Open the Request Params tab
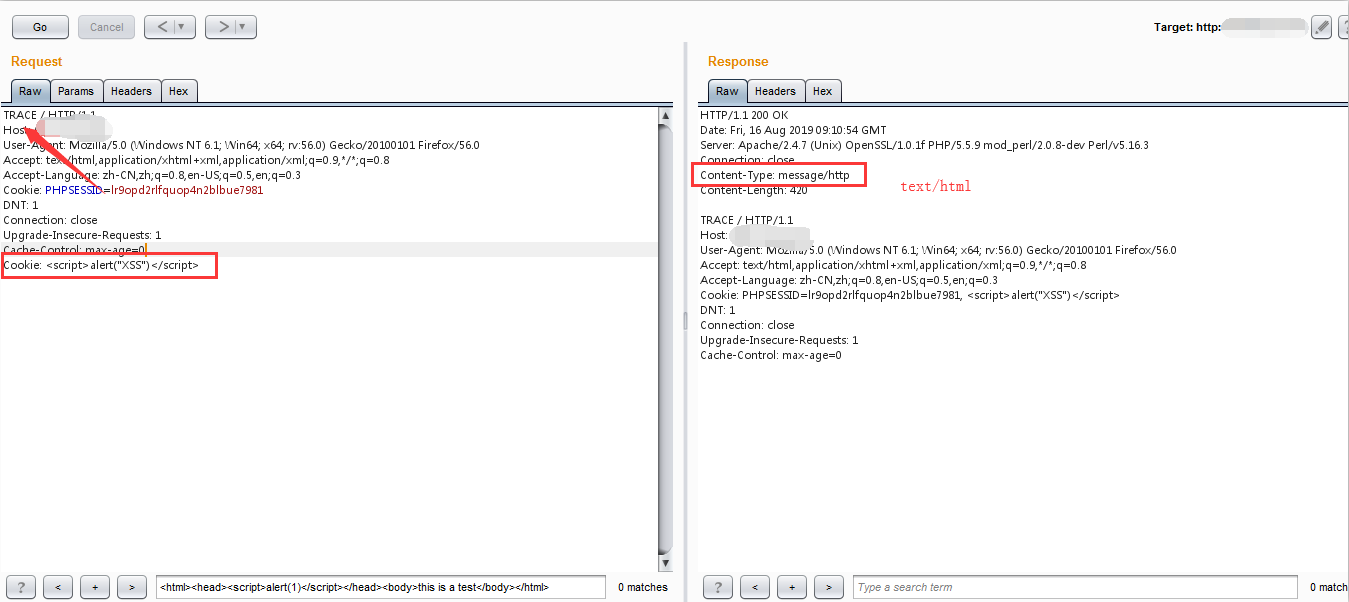 point(76,91)
